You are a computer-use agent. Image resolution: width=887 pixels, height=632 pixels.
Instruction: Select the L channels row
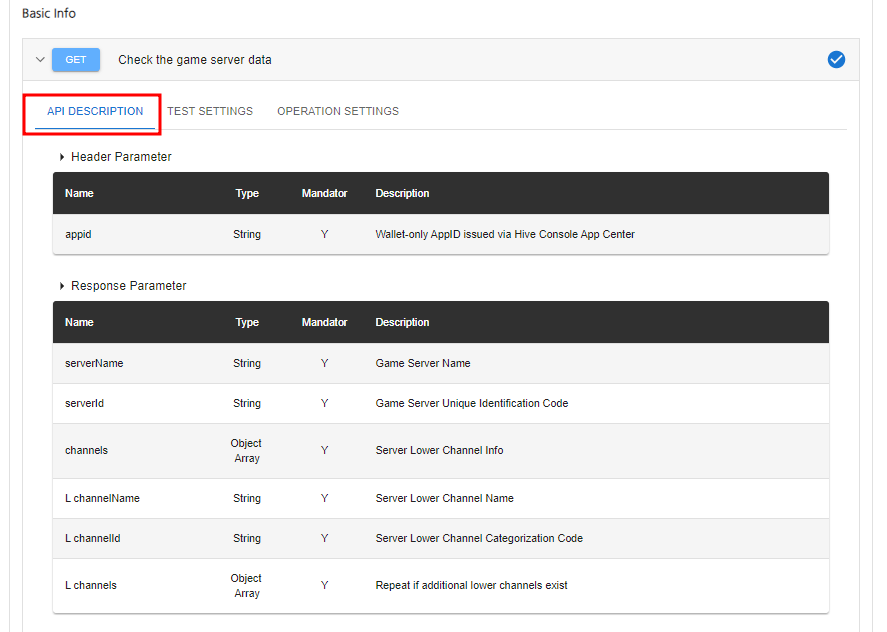pos(441,586)
